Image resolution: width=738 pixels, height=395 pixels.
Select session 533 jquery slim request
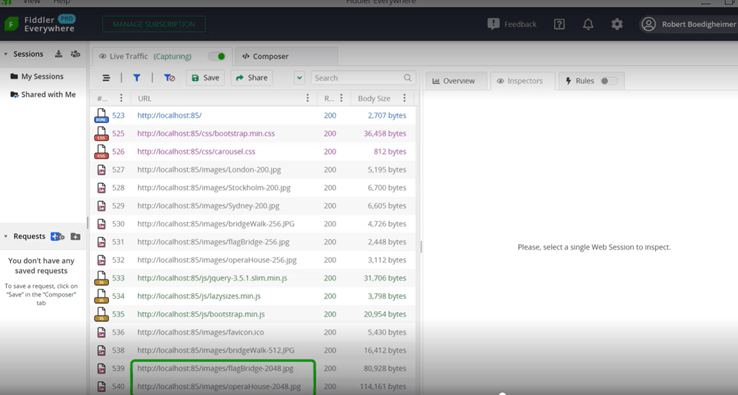pyautogui.click(x=252, y=278)
